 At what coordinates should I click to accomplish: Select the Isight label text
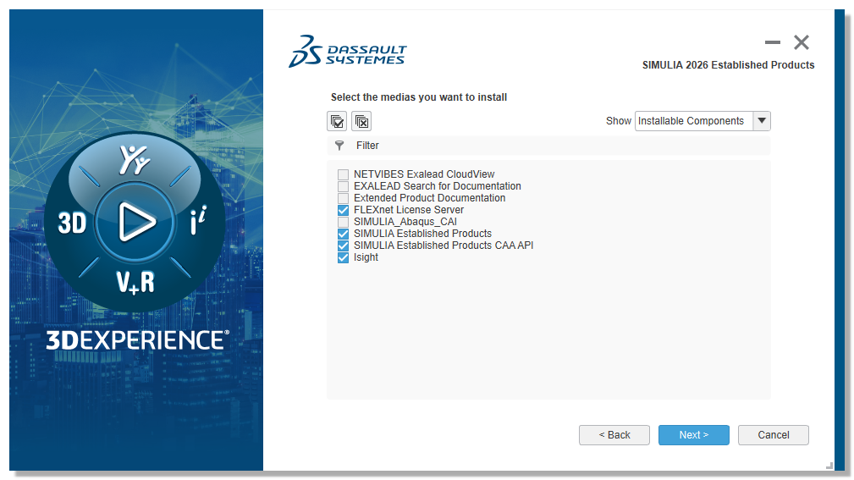(365, 257)
